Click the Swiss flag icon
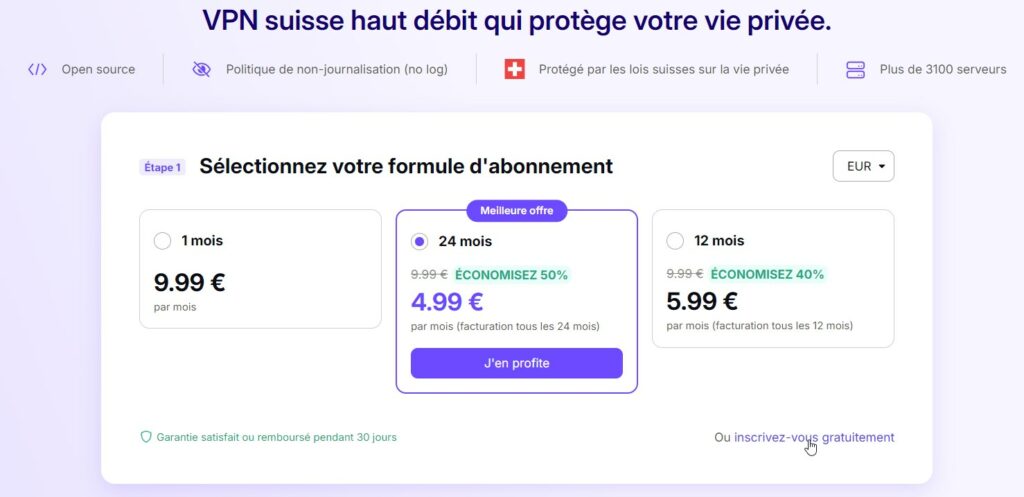Screen dimensions: 1024x497 pyautogui.click(x=514, y=69)
